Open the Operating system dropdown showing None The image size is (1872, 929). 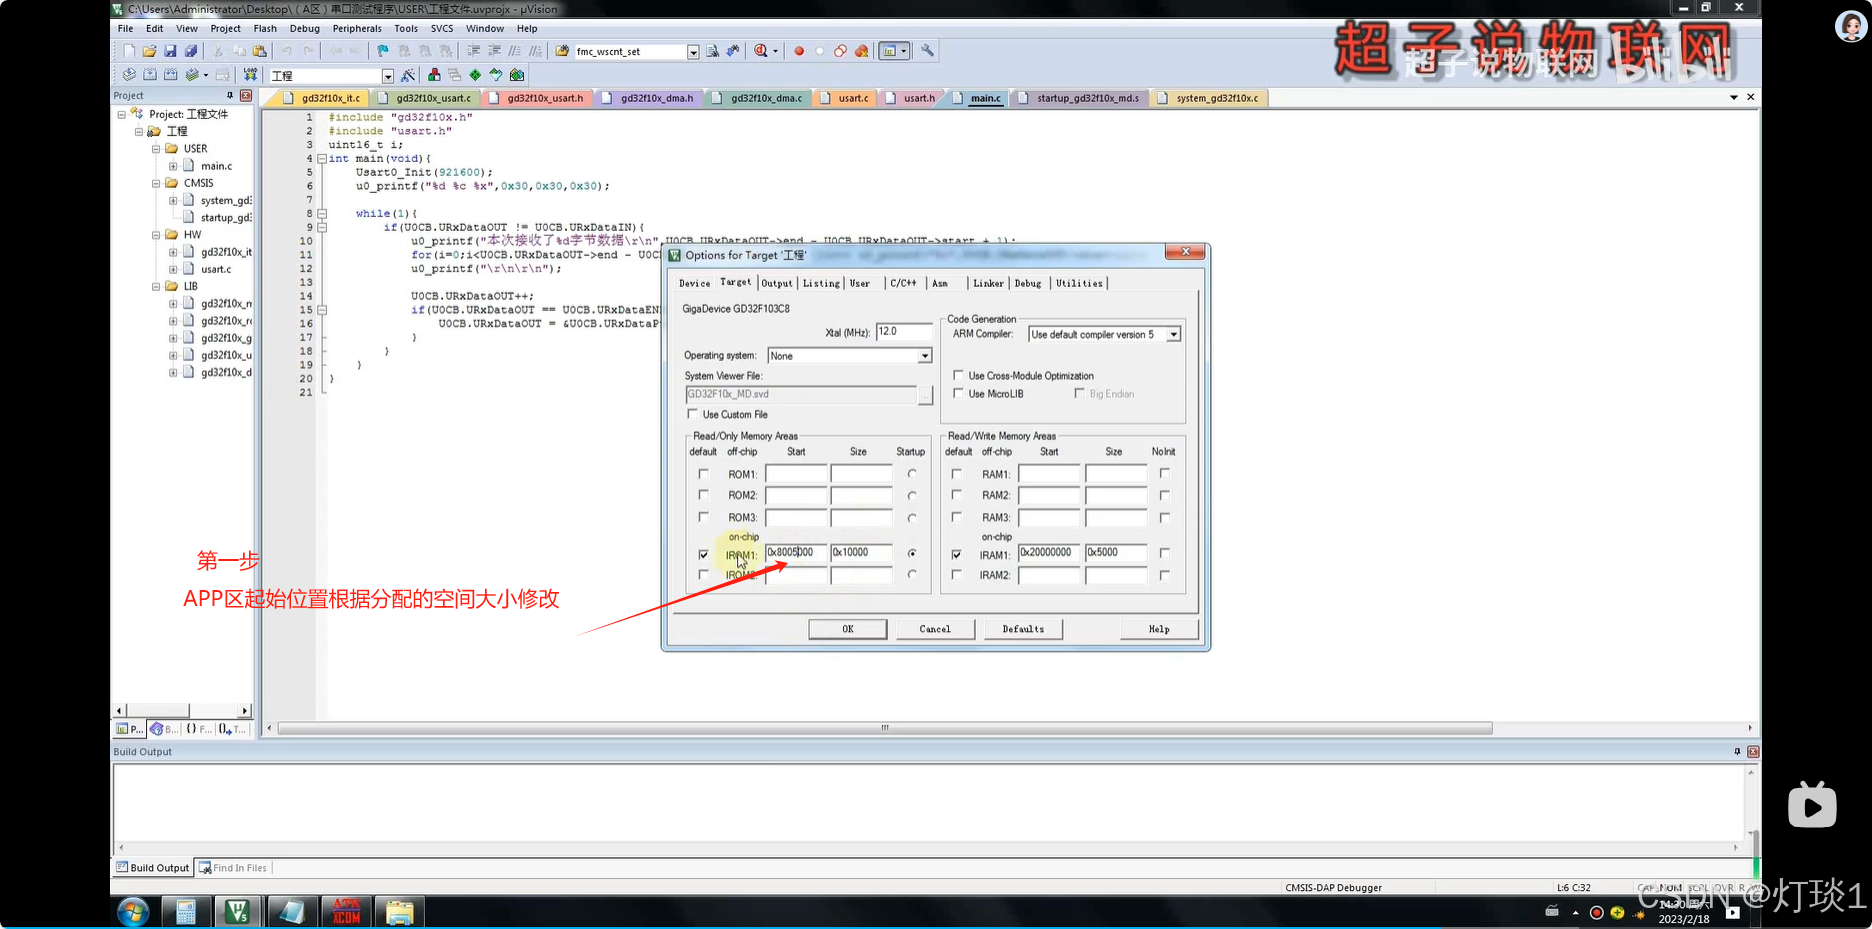pos(924,356)
